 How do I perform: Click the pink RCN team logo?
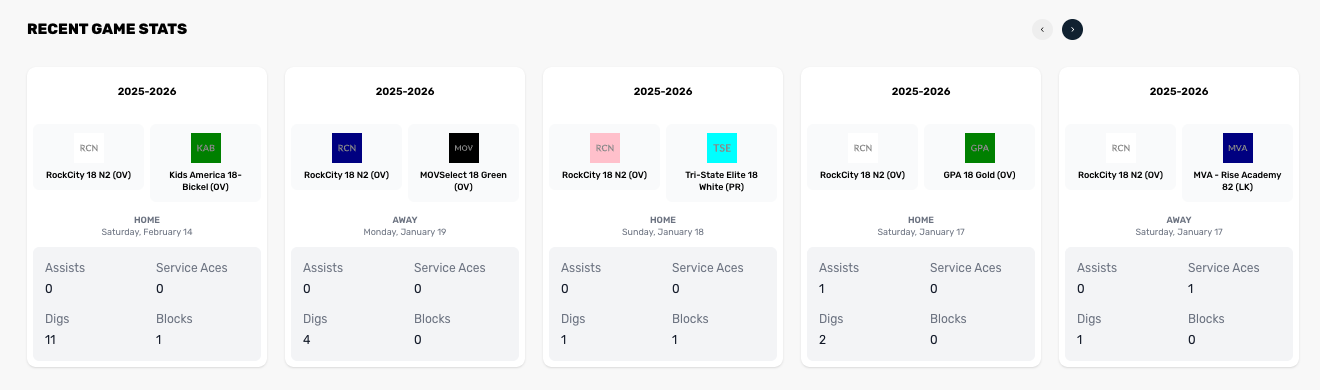pos(605,148)
